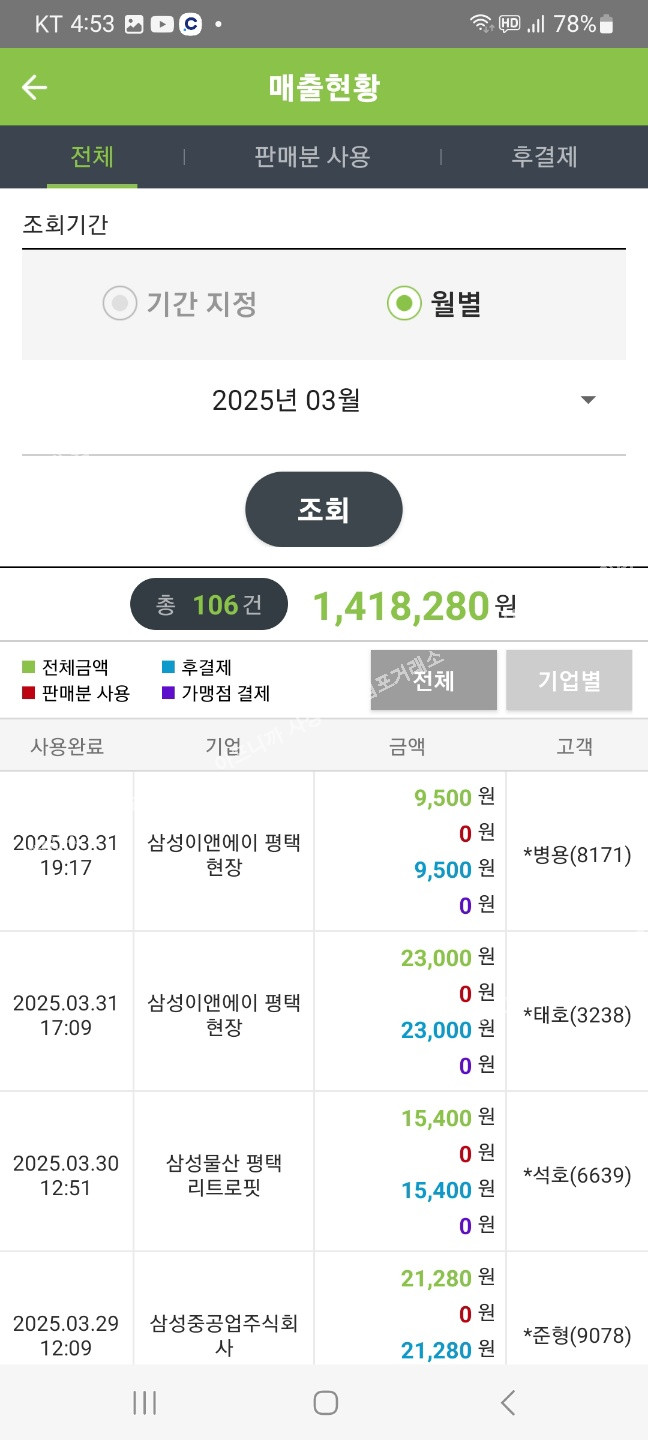648x1440 pixels.
Task: Tap the Android back navigation chevron
Action: tap(508, 1402)
